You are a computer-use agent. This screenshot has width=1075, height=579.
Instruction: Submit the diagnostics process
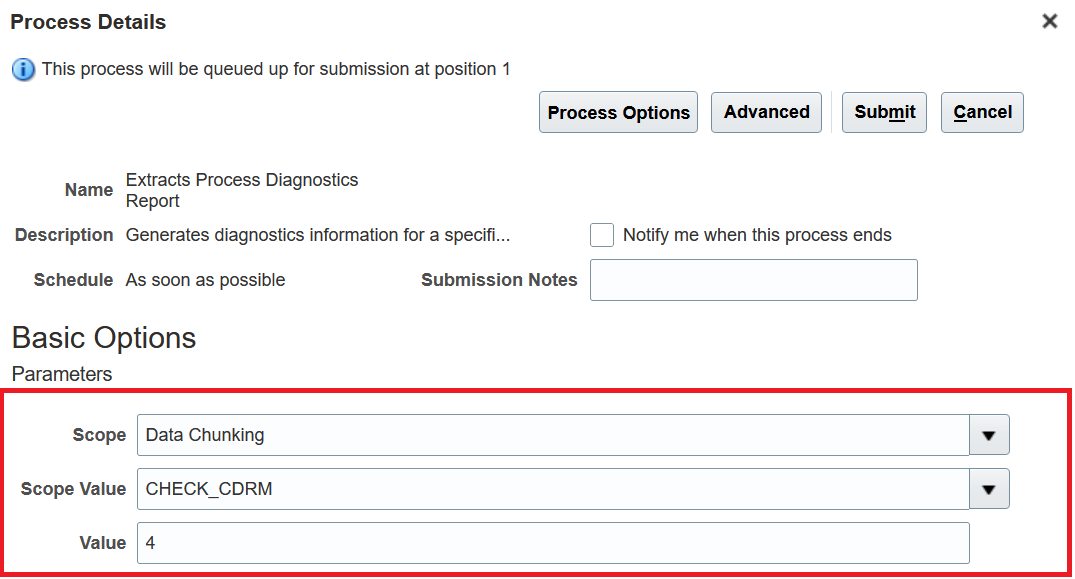pos(884,112)
